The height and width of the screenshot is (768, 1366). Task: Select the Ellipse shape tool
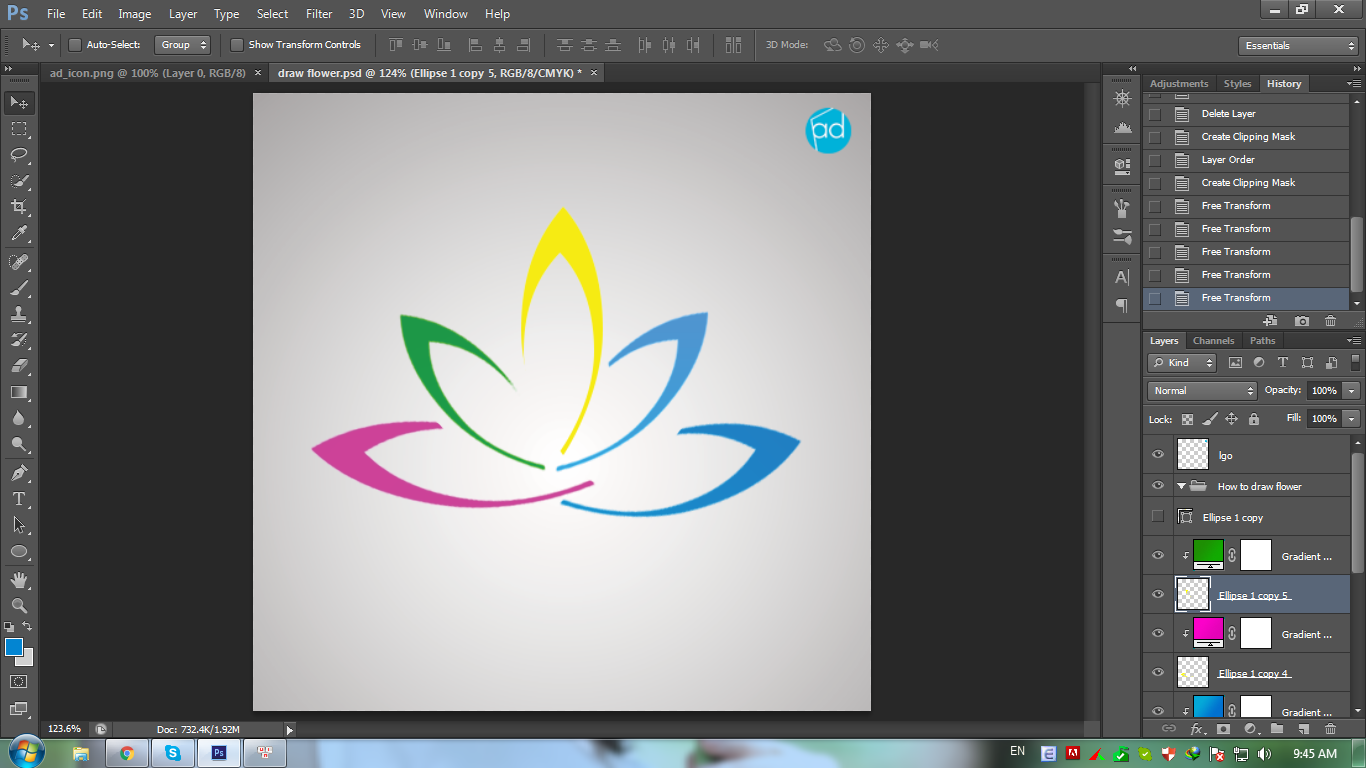(18, 551)
